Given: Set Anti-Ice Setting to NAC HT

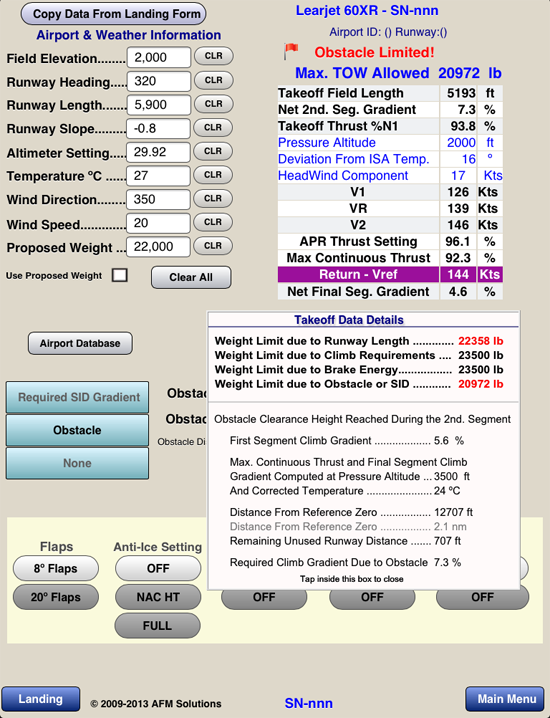Looking at the screenshot, I should click(158, 597).
